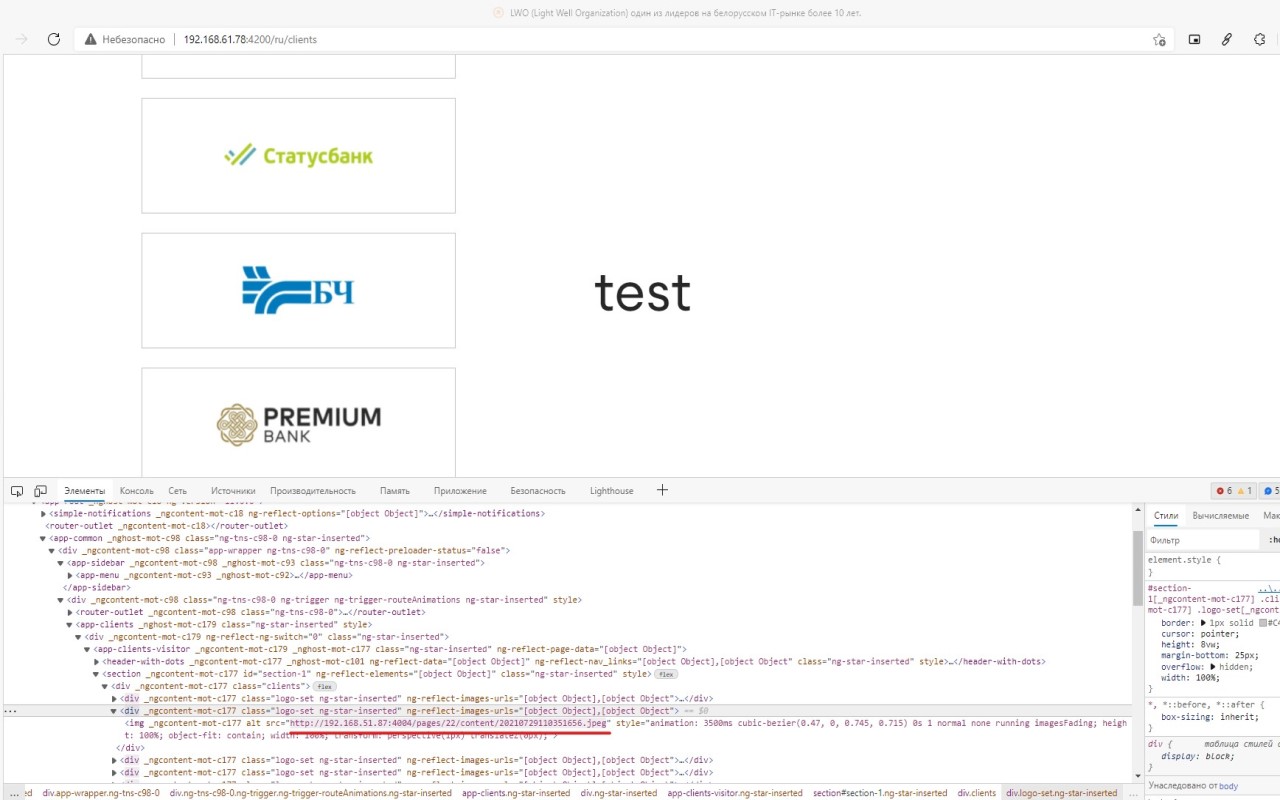Image resolution: width=1280 pixels, height=800 pixels.
Task: Select the router-outlet ngcontent-mot-c18 row
Action: pyautogui.click(x=166, y=526)
